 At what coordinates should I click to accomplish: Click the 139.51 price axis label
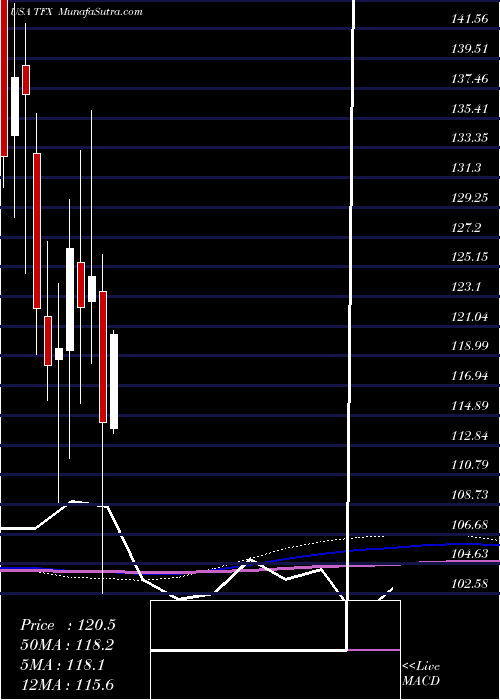(x=470, y=48)
